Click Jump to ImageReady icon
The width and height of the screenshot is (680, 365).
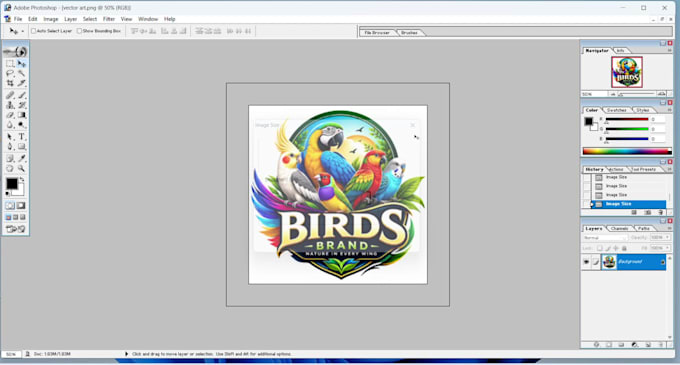(16, 228)
